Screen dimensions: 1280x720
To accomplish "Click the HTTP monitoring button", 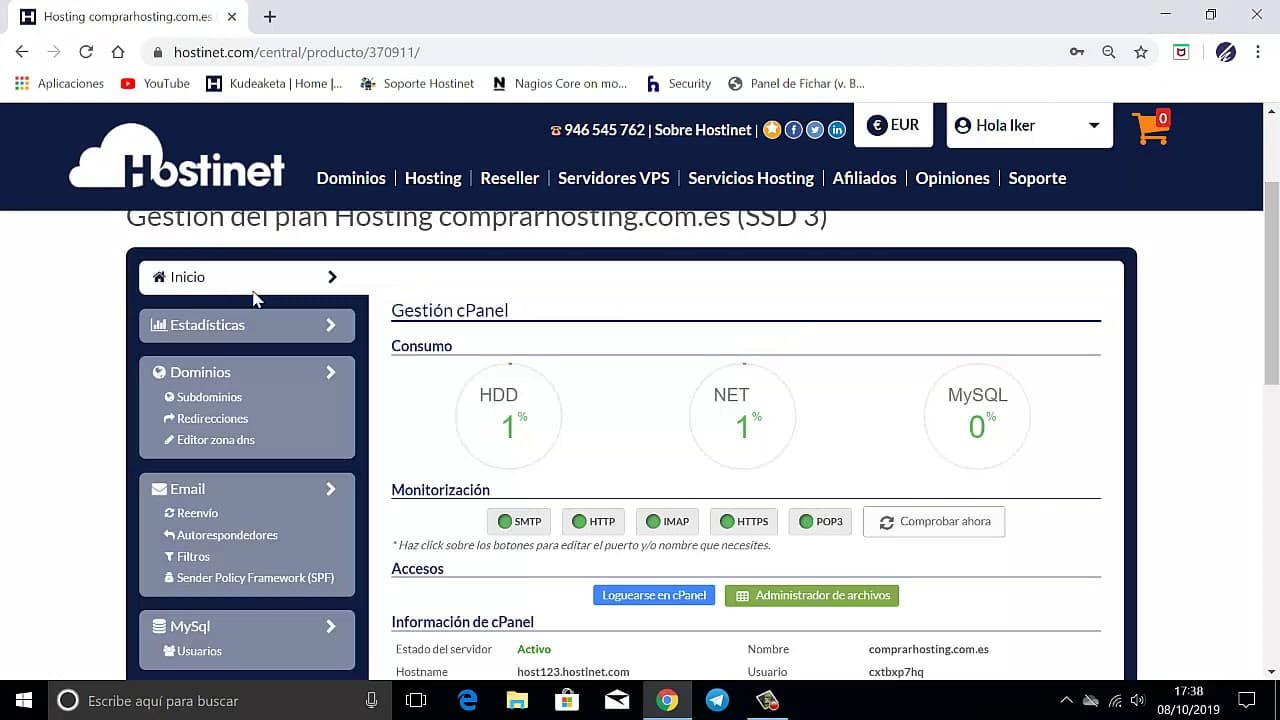I will pyautogui.click(x=593, y=522).
